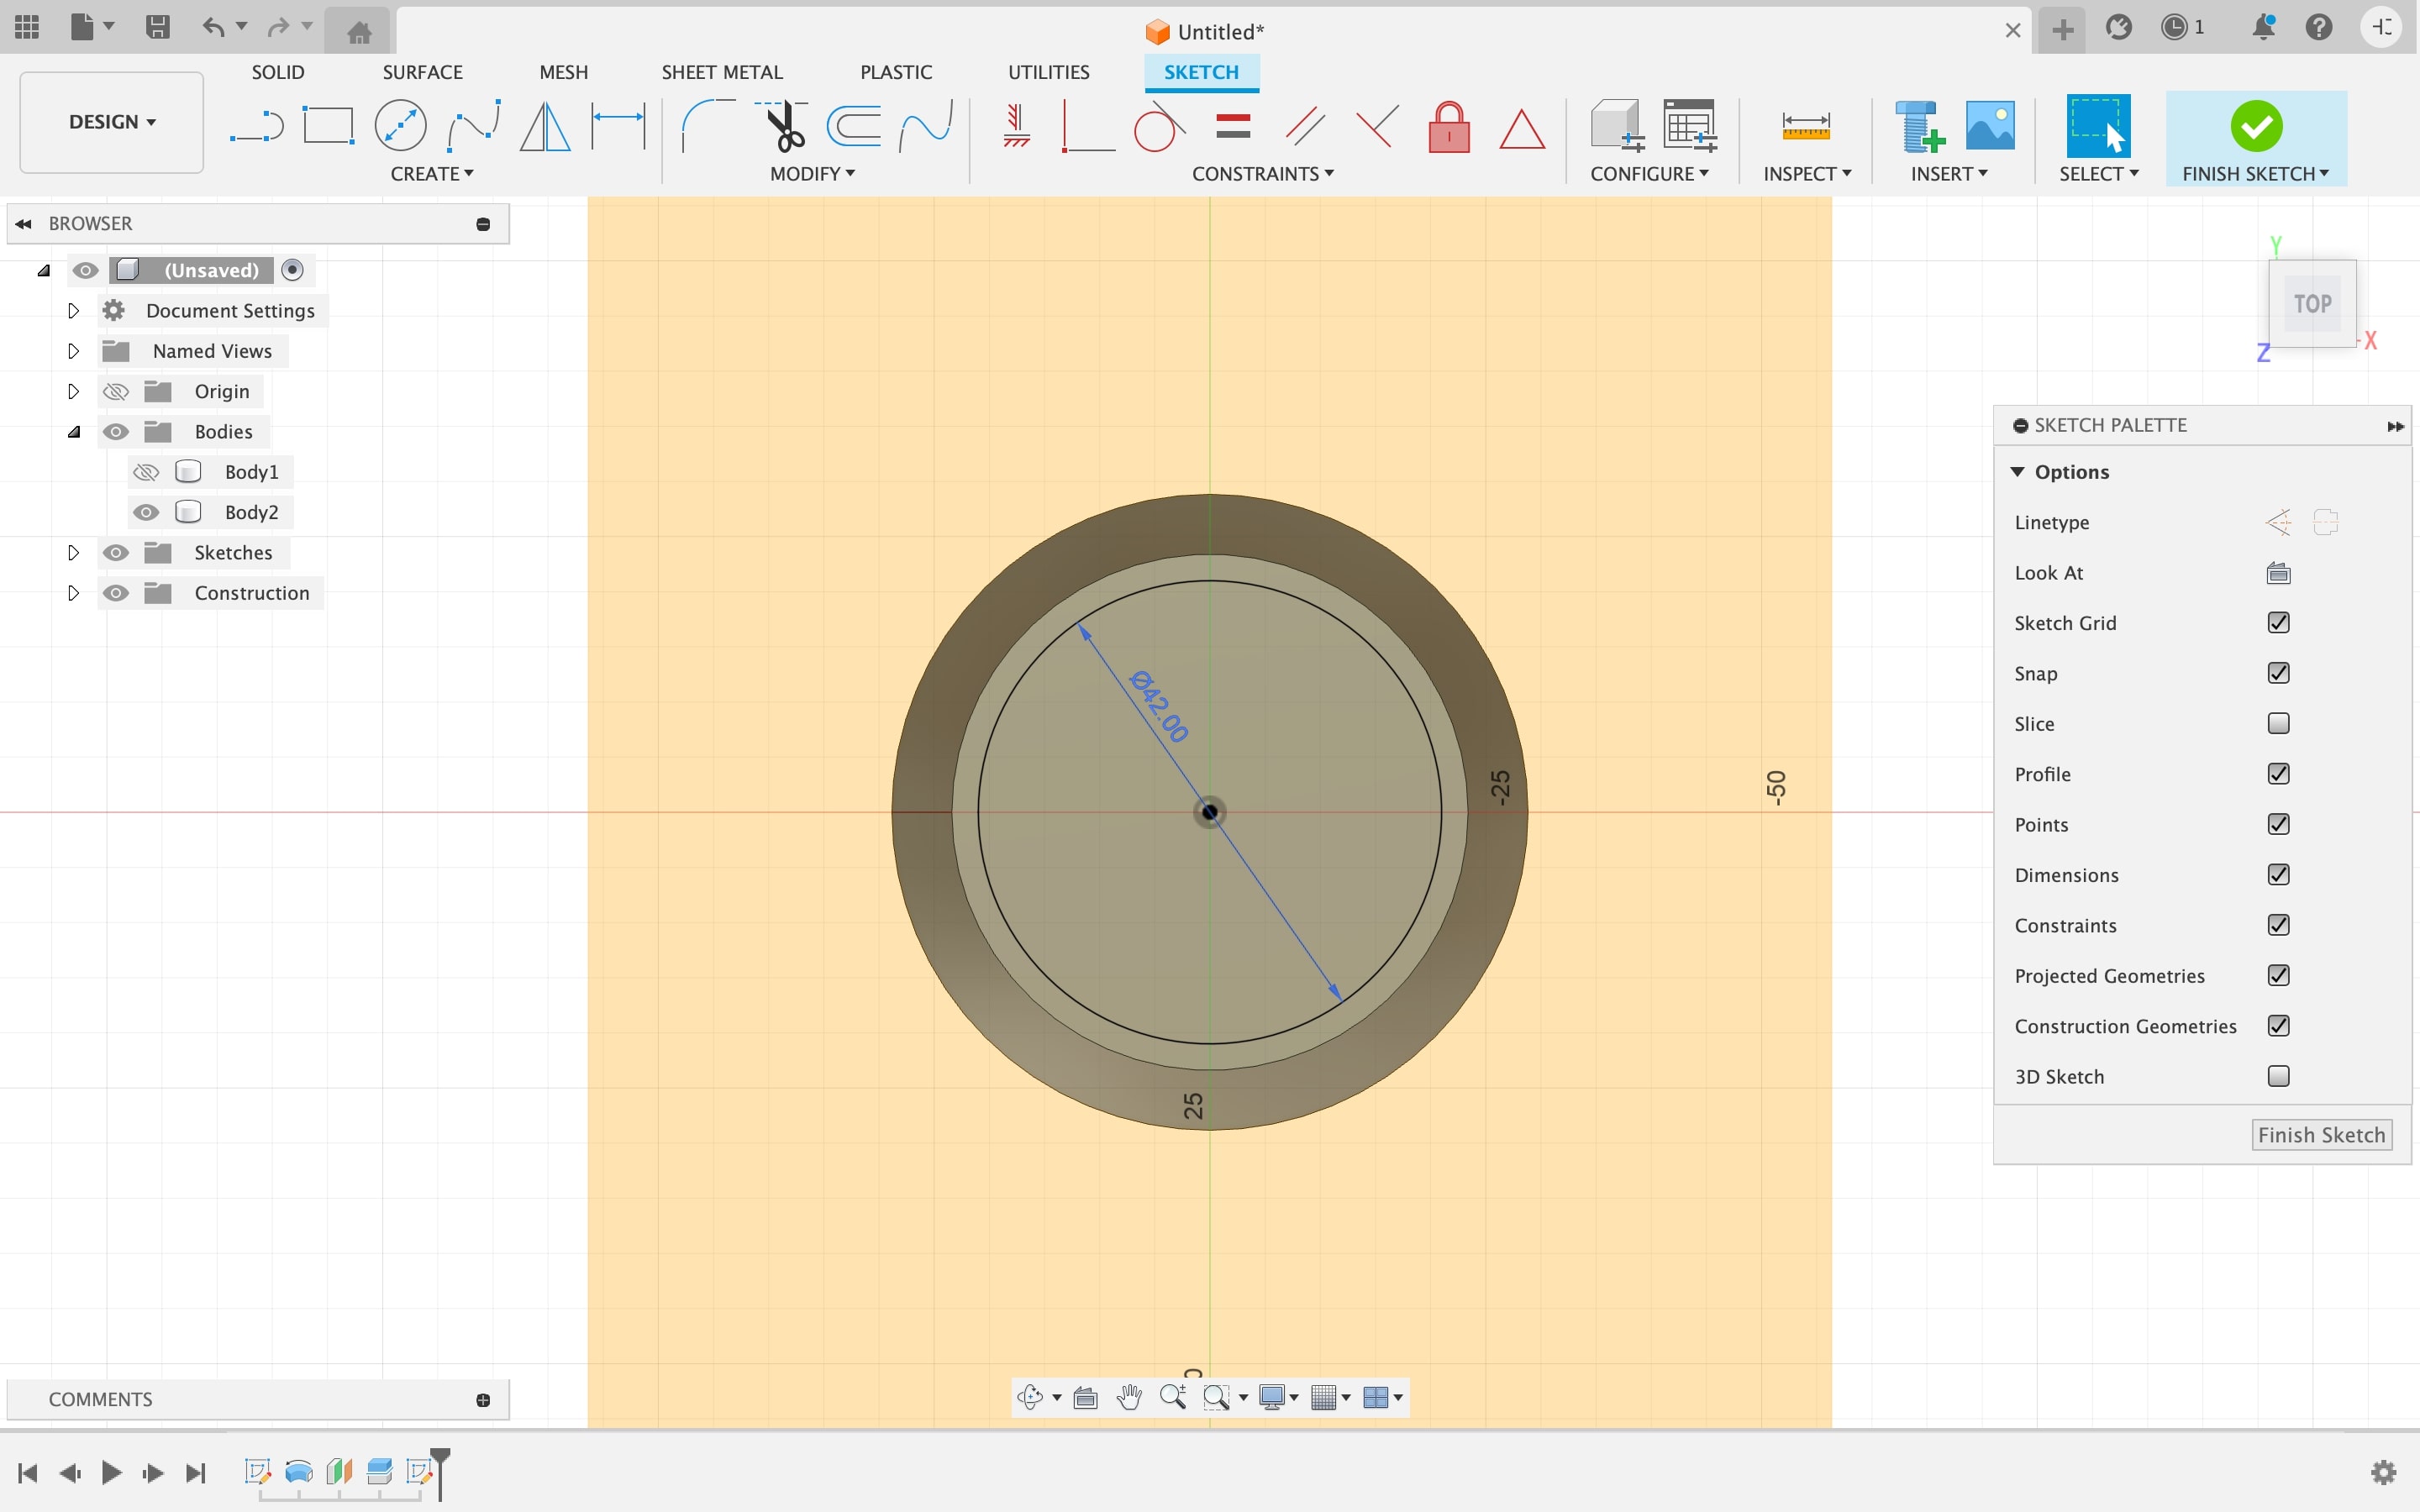
Task: Apply the Fix/Unfix lock constraint
Action: click(x=1449, y=127)
